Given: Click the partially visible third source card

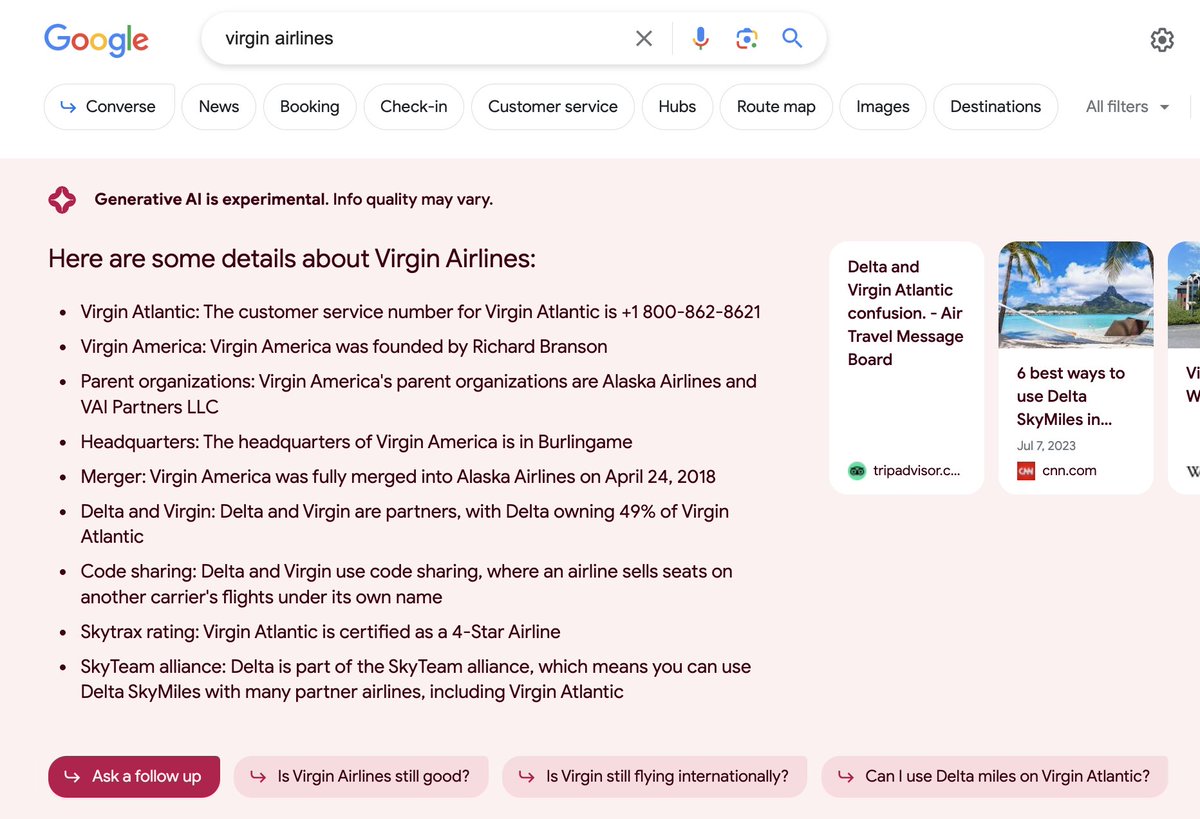Looking at the screenshot, I should [1184, 368].
